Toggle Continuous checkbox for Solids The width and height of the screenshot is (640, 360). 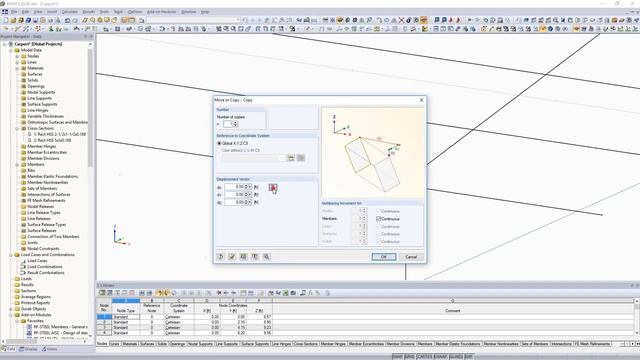(378, 242)
